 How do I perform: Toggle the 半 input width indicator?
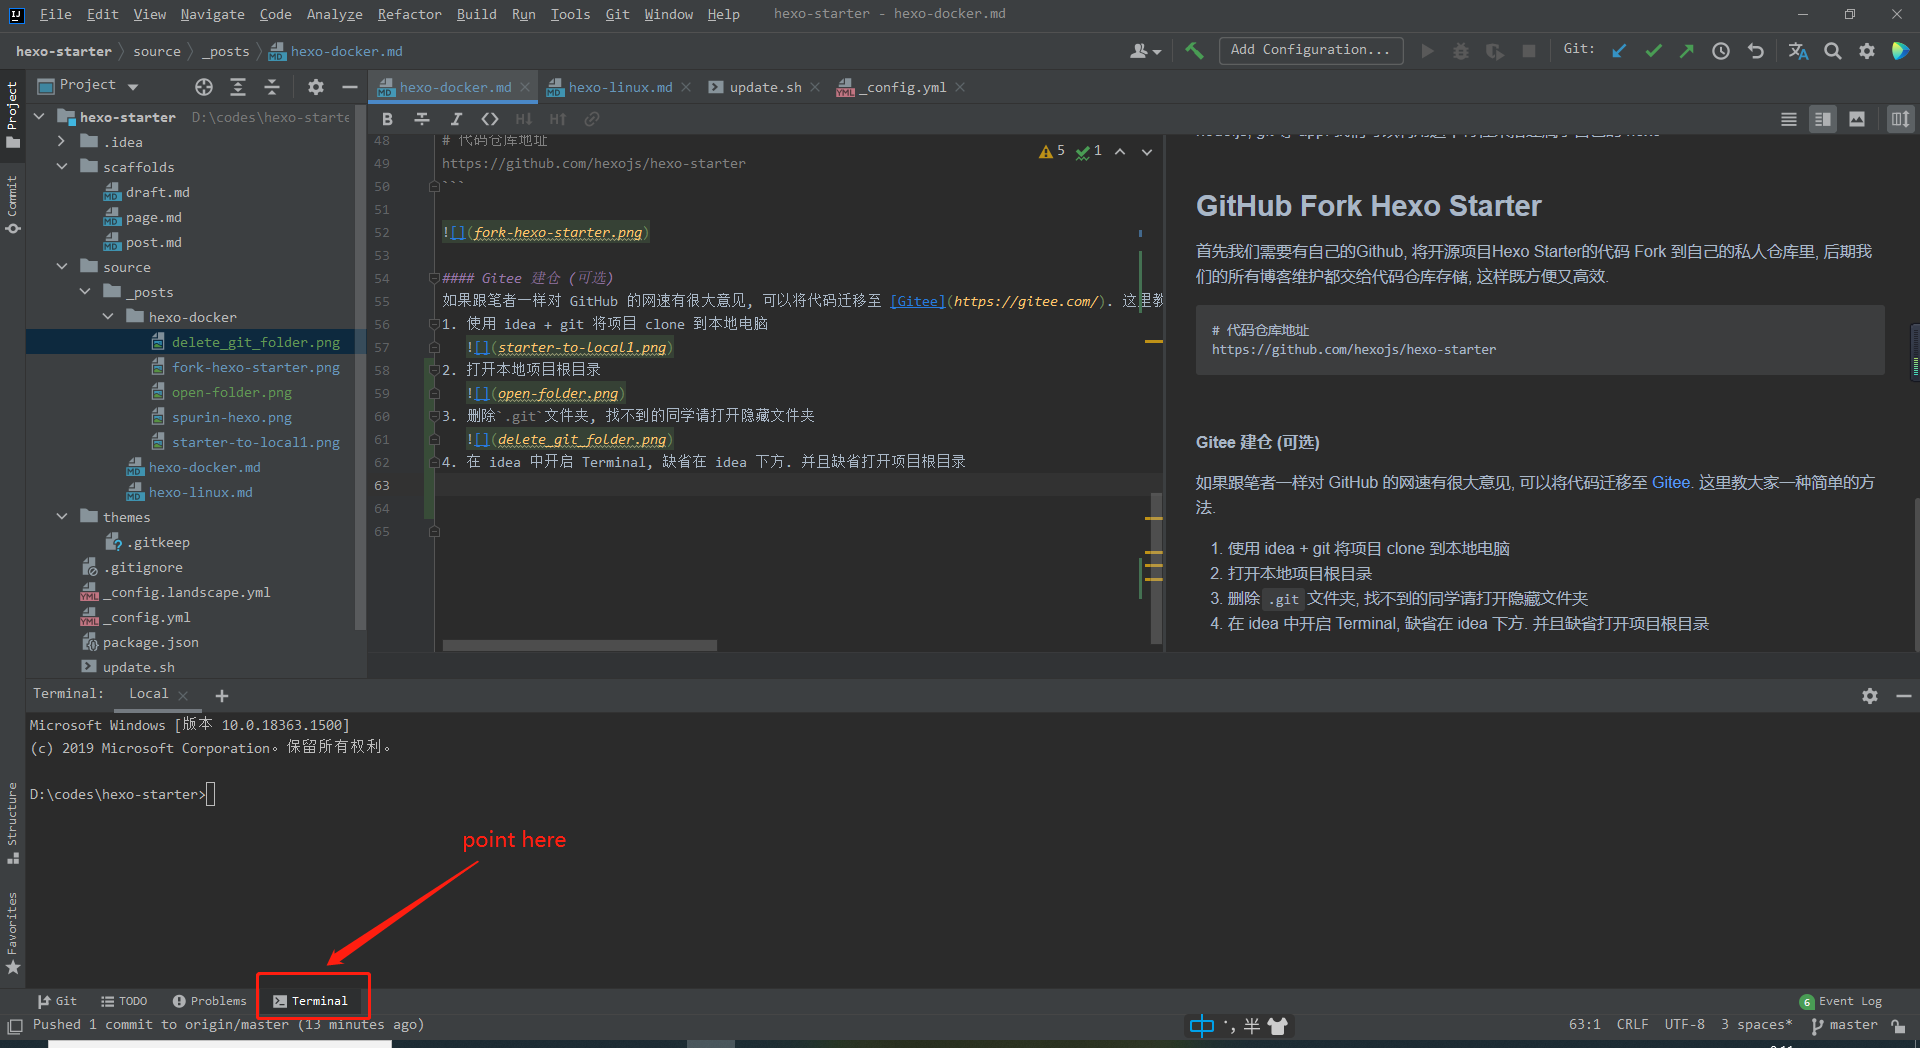point(1251,1025)
